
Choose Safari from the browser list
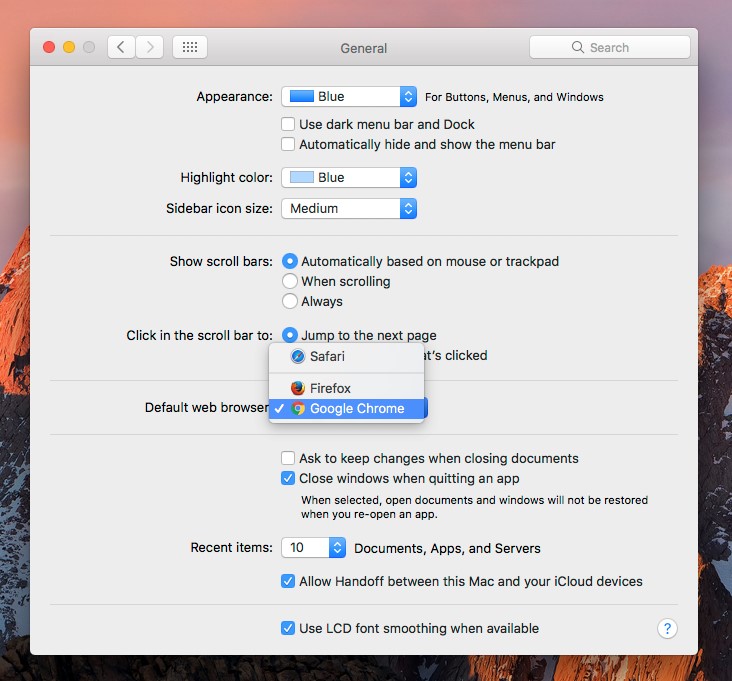click(327, 356)
